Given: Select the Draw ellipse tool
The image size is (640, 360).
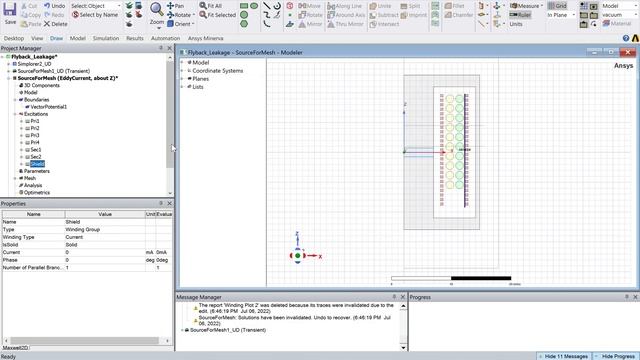Looking at the screenshot, I should click(x=254, y=6).
